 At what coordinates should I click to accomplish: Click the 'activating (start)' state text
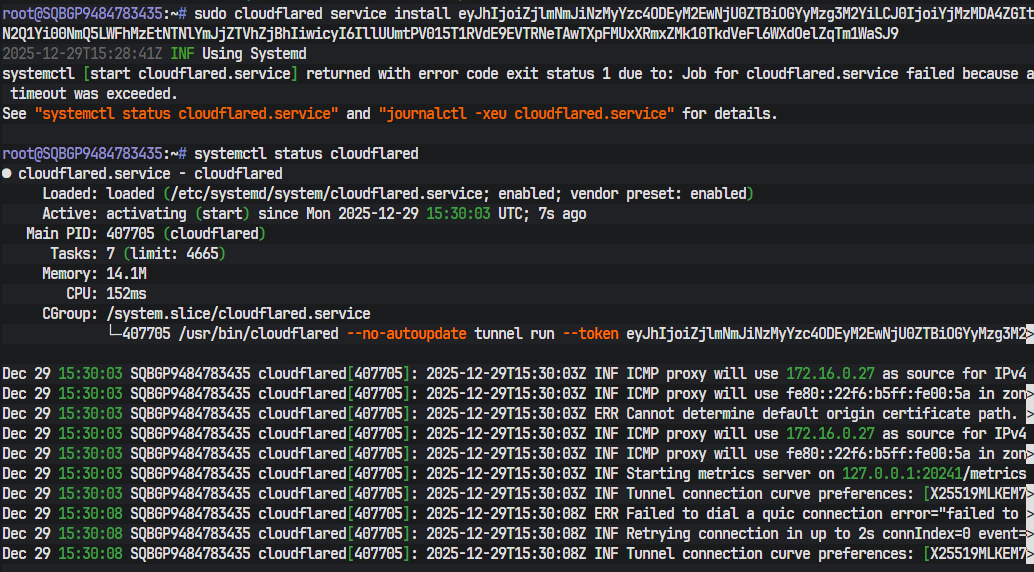(x=178, y=214)
